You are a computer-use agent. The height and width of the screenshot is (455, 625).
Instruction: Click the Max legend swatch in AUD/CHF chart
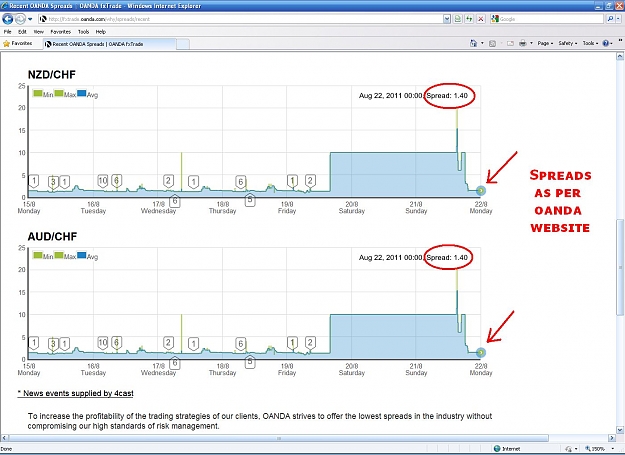[59, 255]
